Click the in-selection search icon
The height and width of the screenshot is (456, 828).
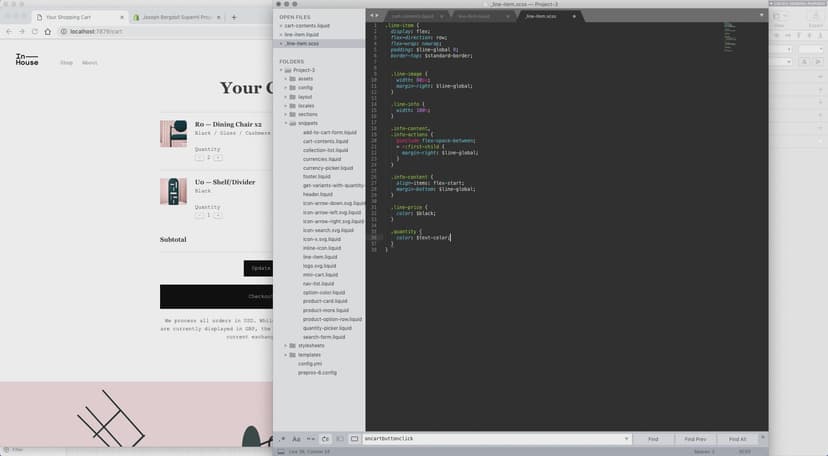click(x=339, y=439)
